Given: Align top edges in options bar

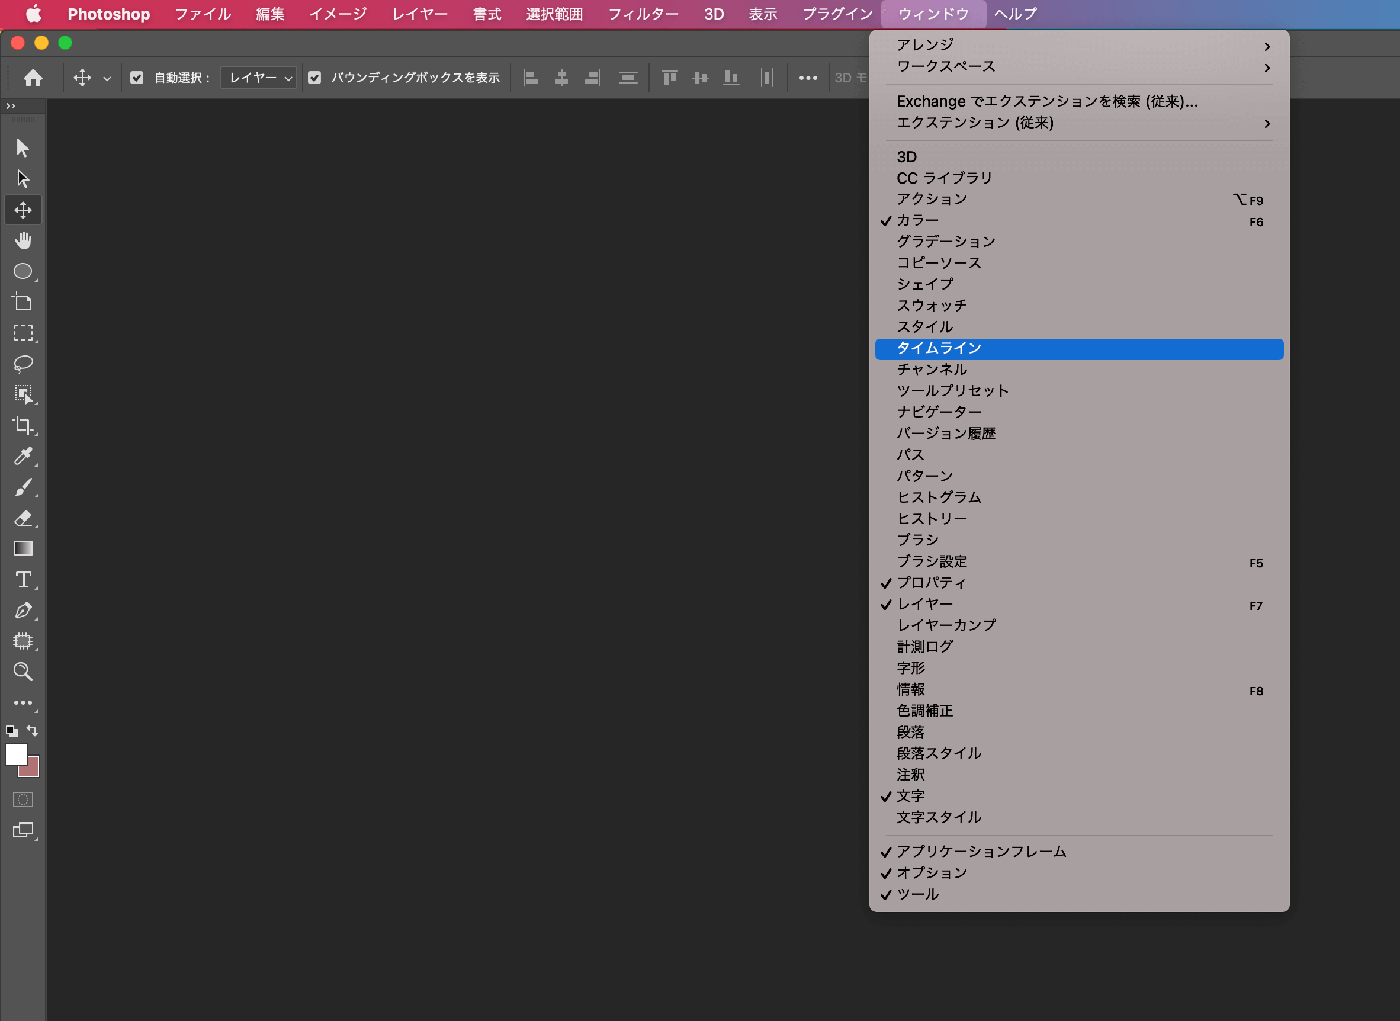Looking at the screenshot, I should coord(670,78).
